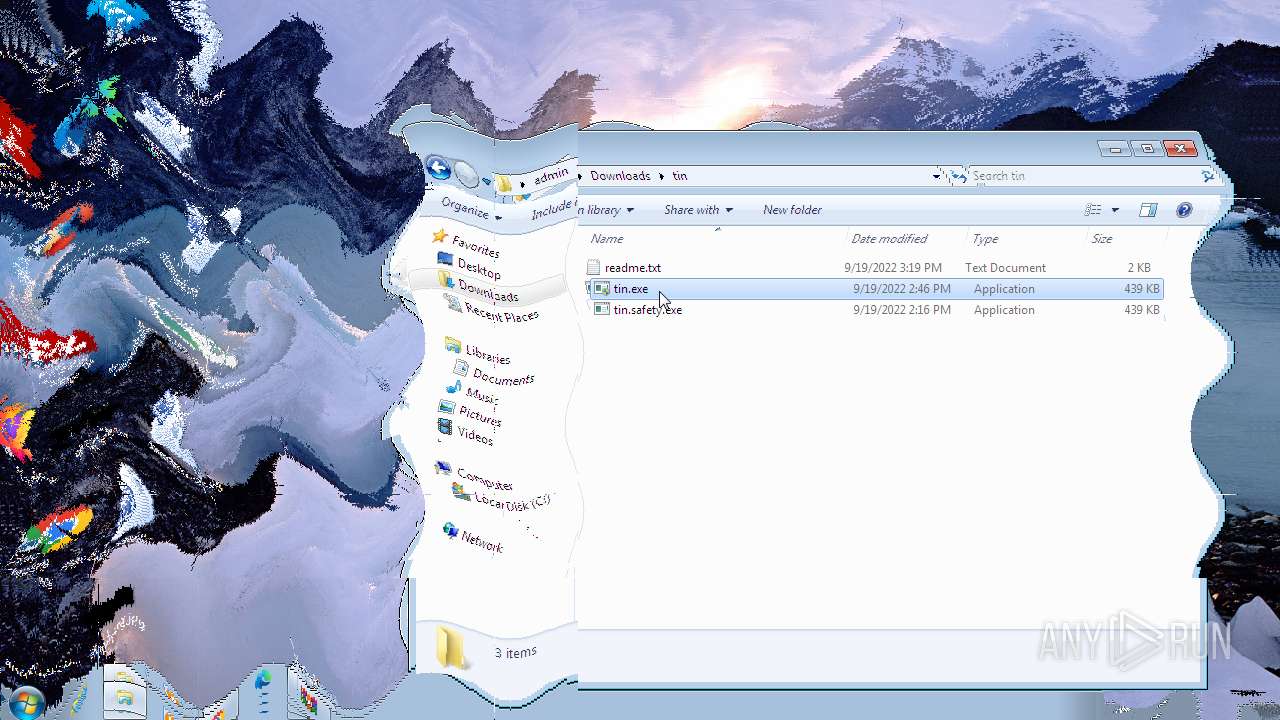Screen dimensions: 1280x720
Task: Click into the Search tin field
Action: 1085,176
